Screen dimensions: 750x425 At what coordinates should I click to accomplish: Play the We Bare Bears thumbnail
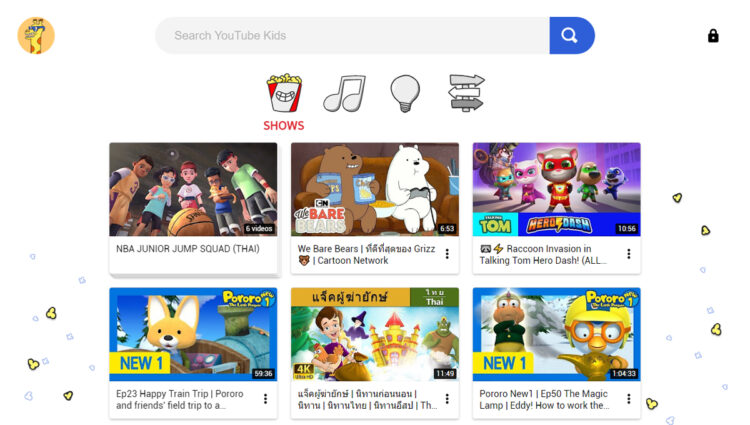[x=375, y=189]
